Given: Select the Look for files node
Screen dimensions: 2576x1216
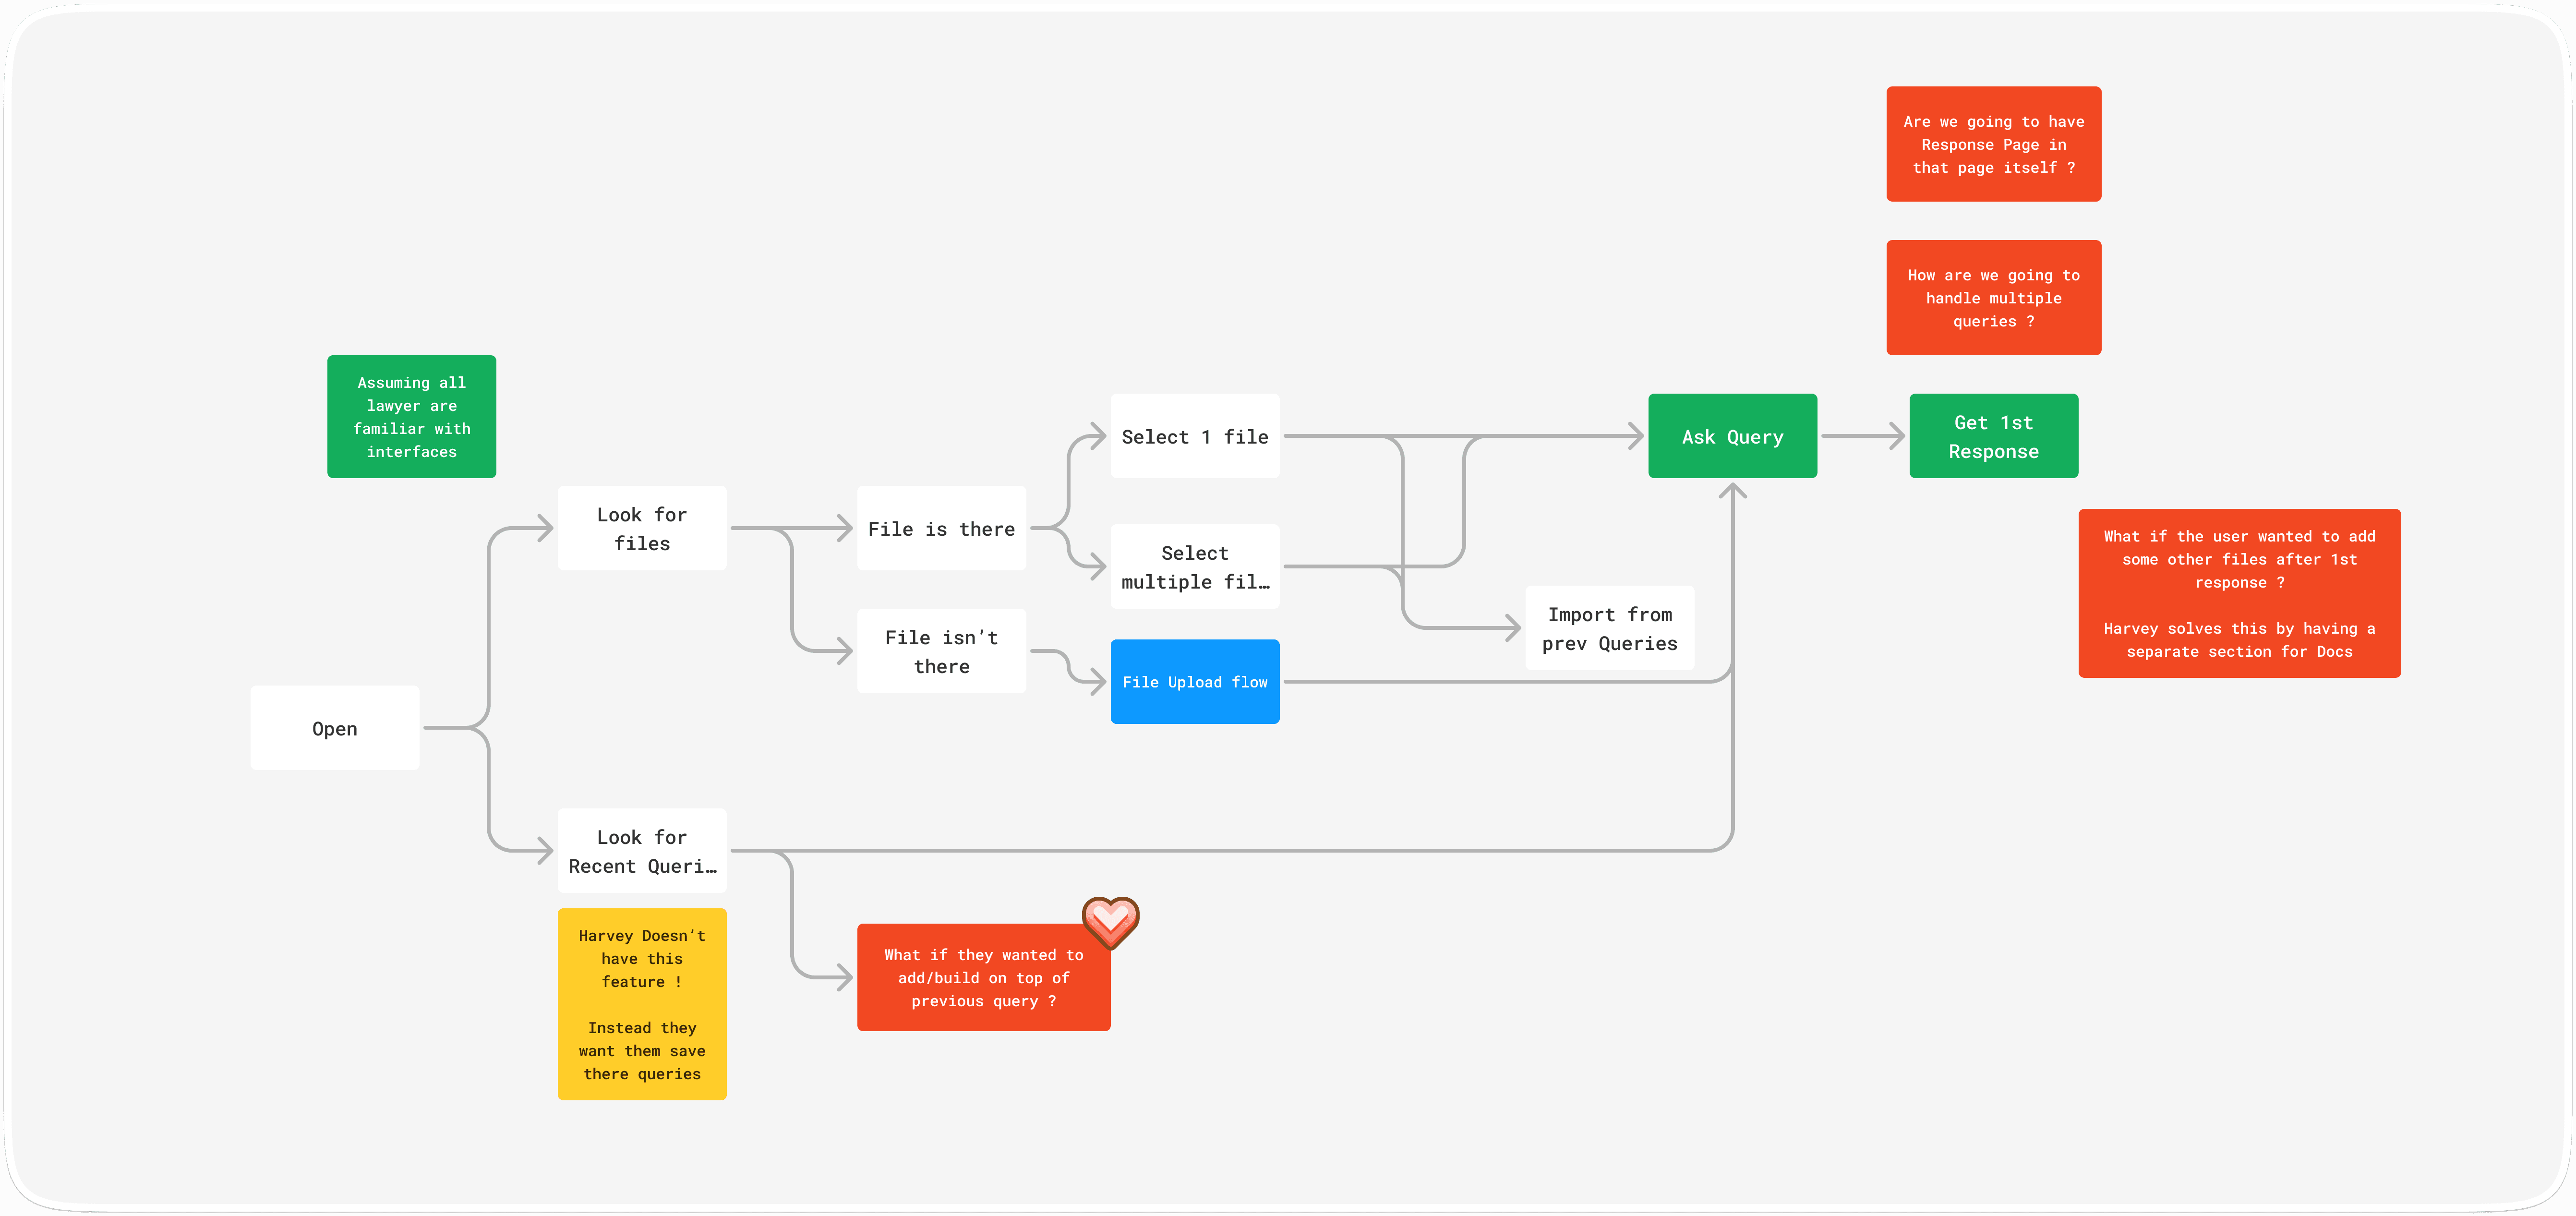Looking at the screenshot, I should (x=641, y=528).
